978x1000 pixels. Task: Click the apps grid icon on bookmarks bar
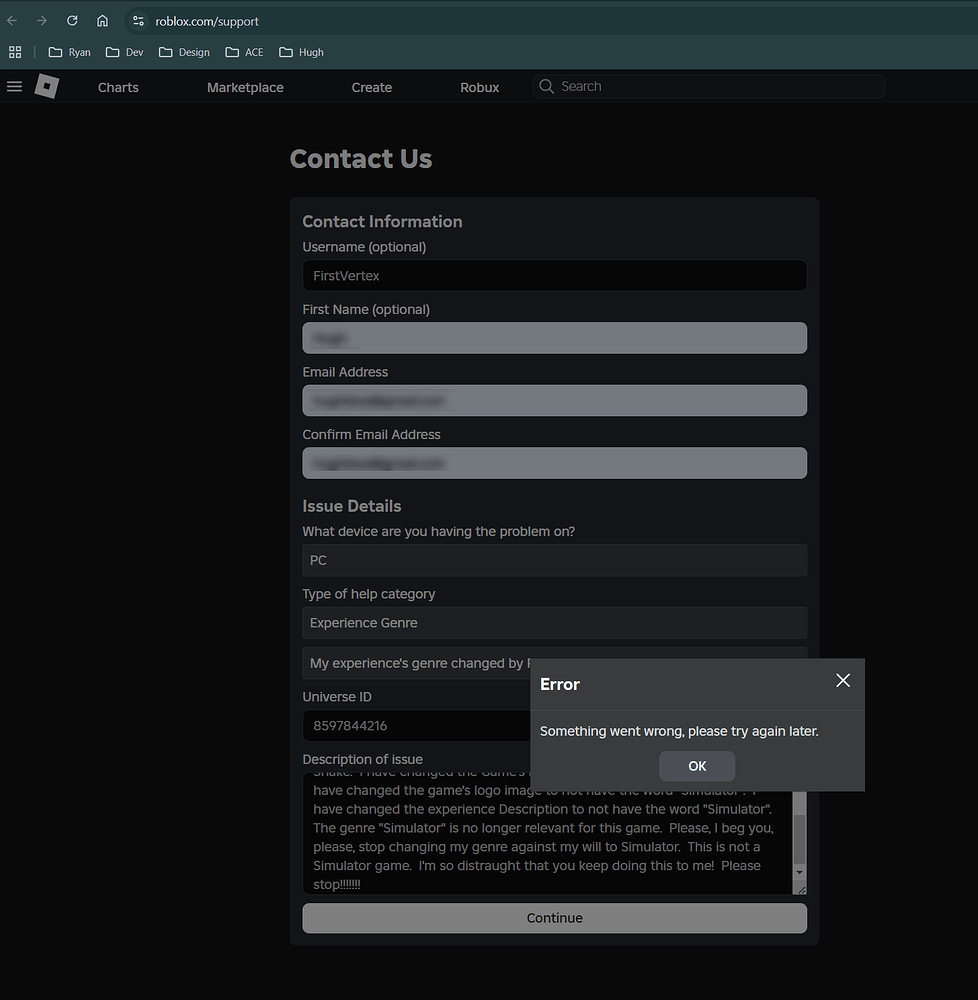click(x=15, y=51)
